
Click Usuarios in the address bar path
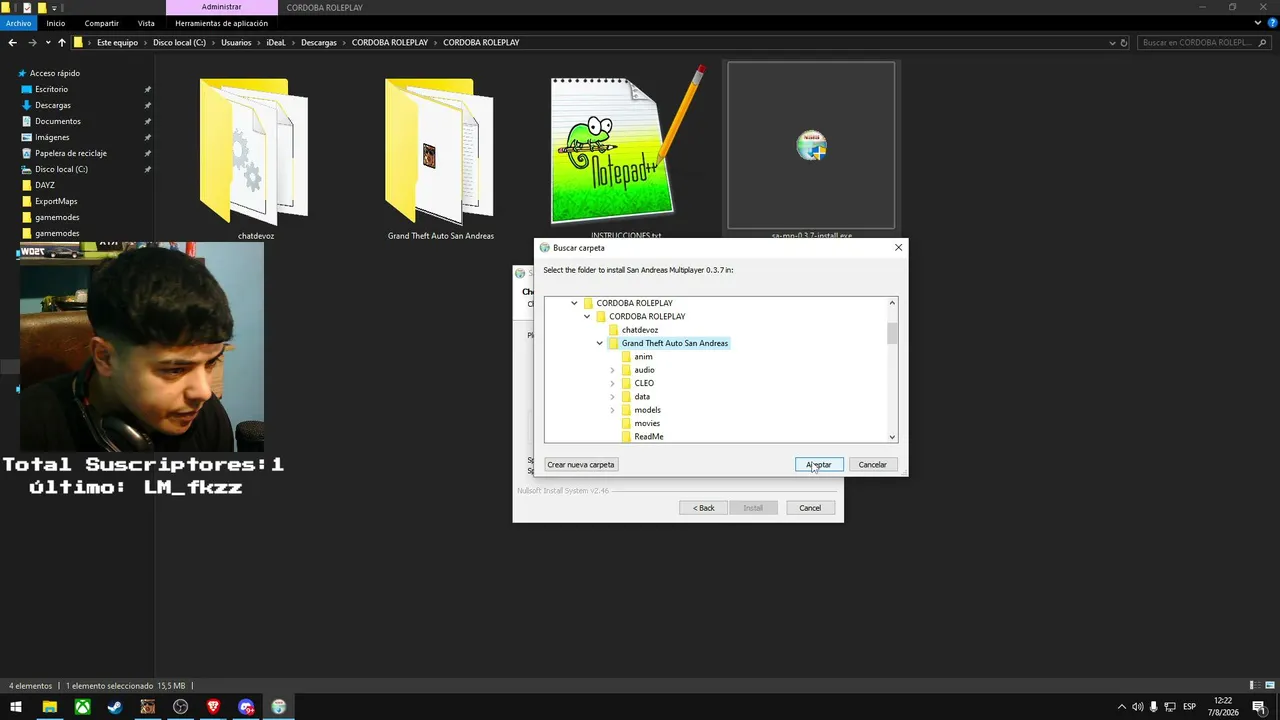pos(236,43)
